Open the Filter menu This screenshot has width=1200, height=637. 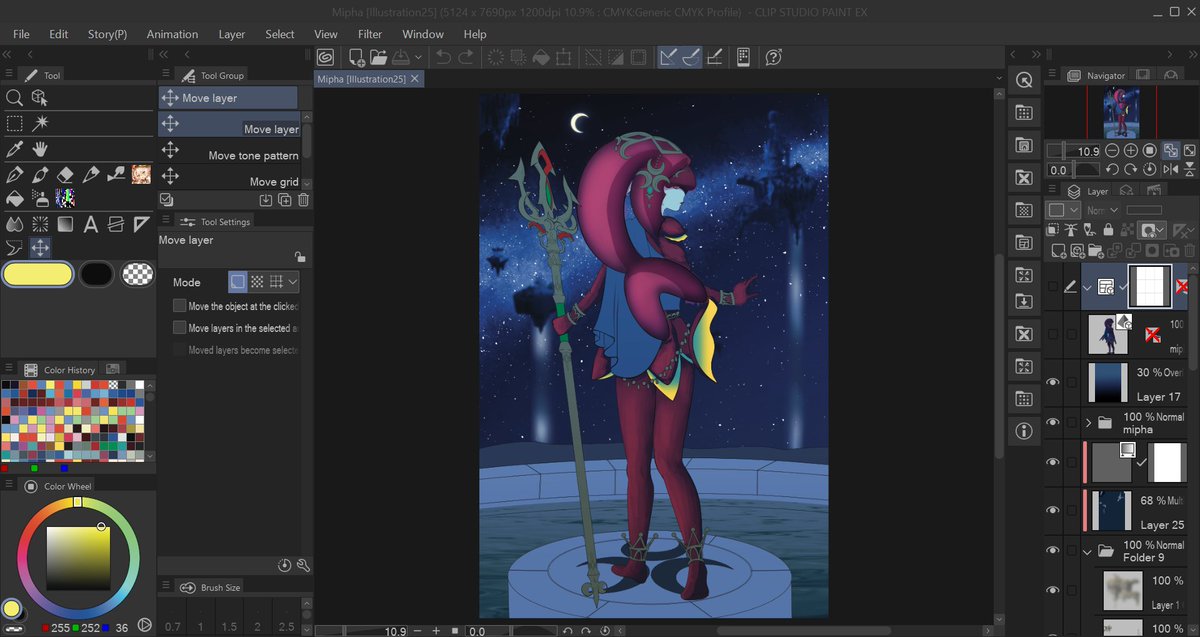click(x=370, y=34)
